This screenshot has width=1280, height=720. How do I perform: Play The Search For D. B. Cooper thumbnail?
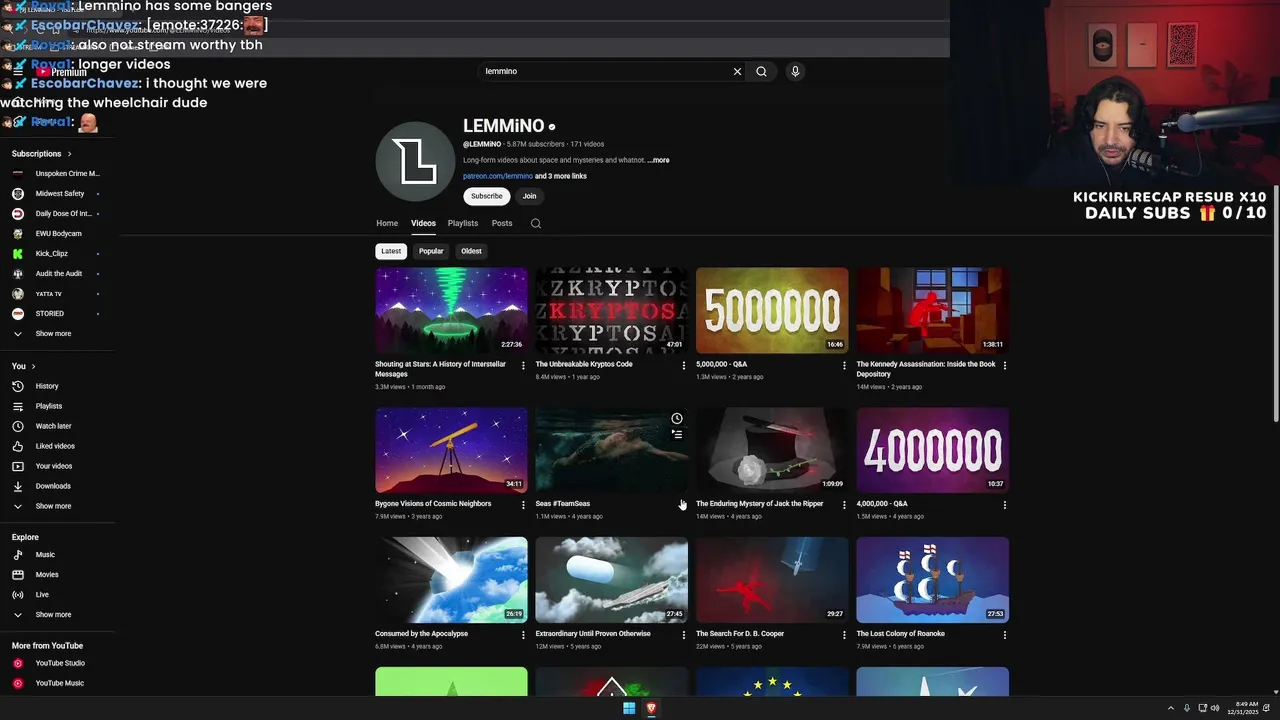coord(772,580)
